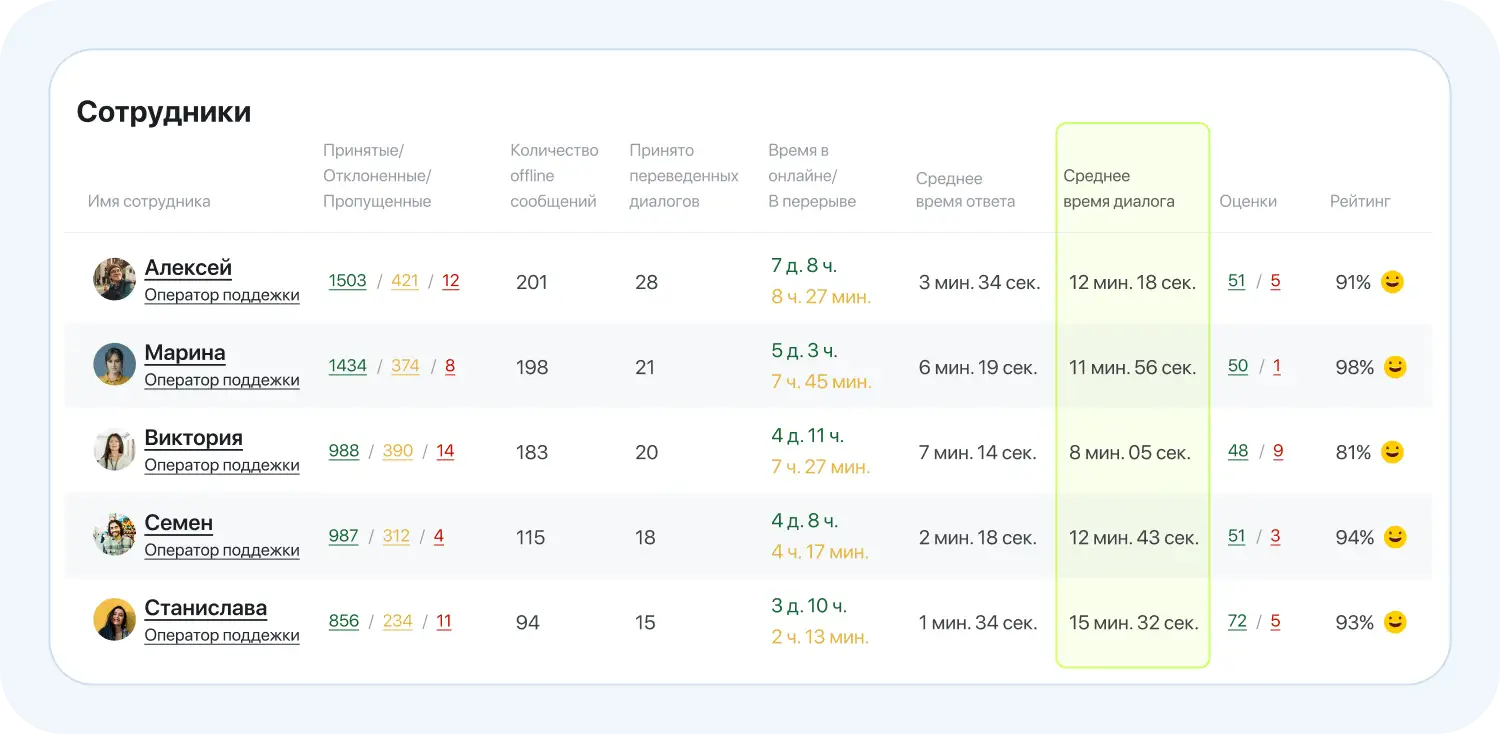Click Алексей's profile avatar photo

click(114, 280)
